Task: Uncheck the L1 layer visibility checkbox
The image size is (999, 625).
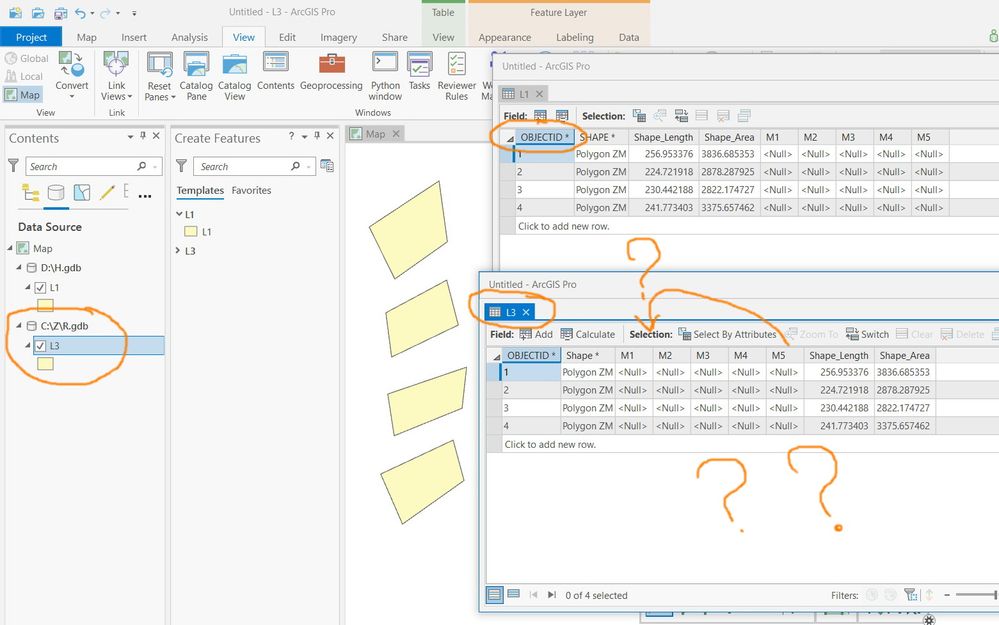Action: pos(40,288)
